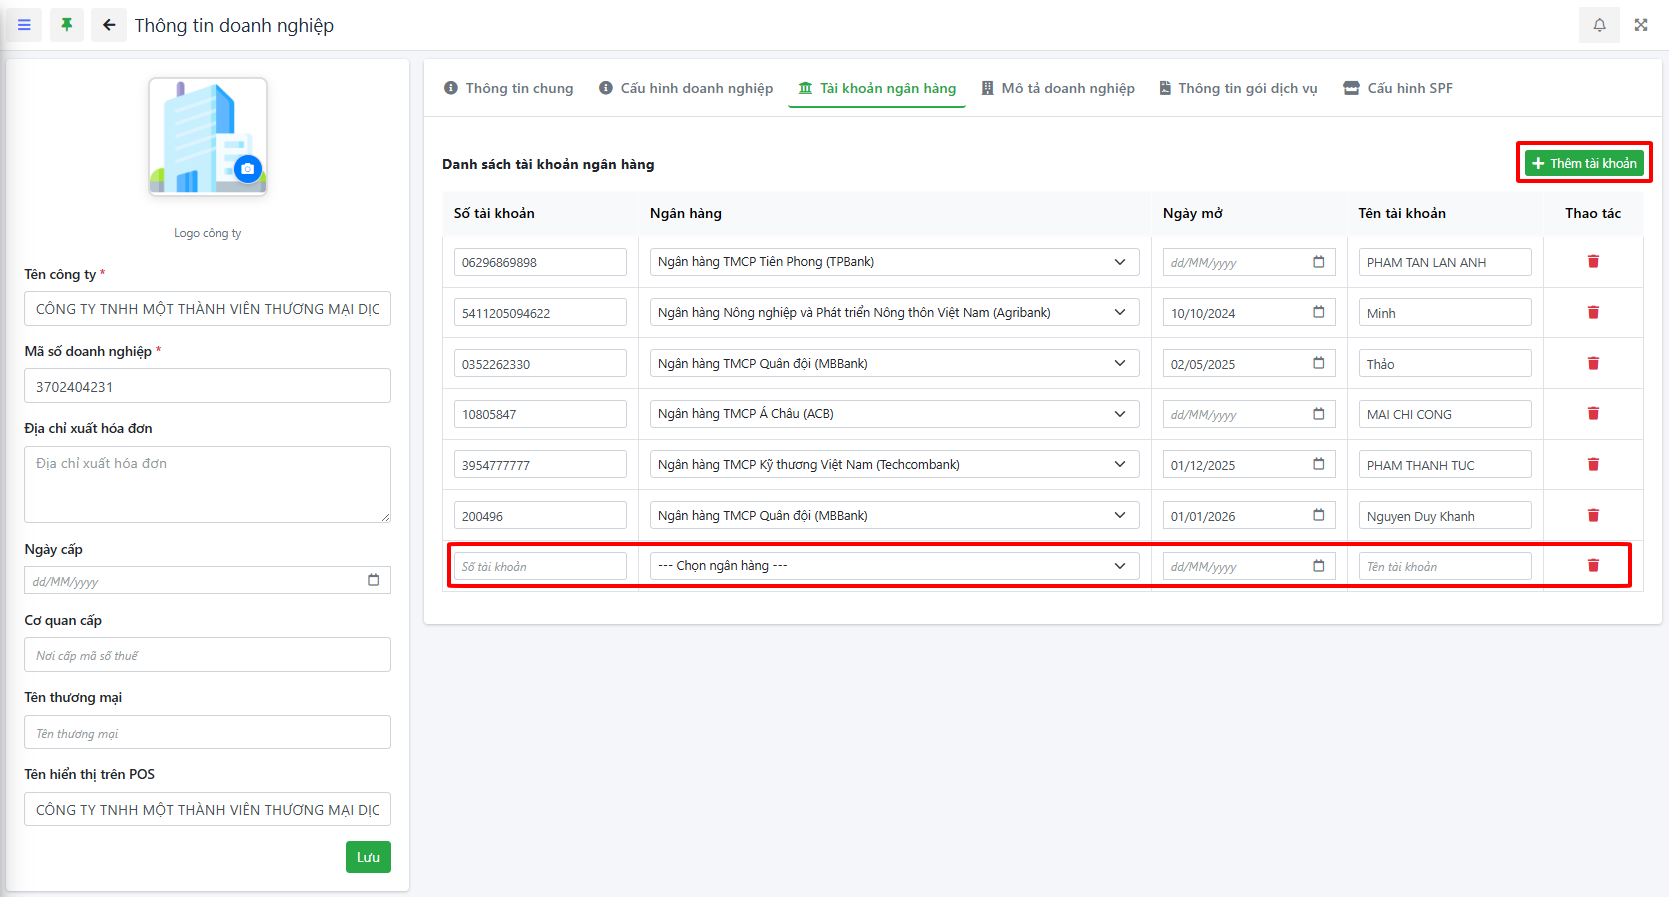Open the hamburger menu icon

coord(24,25)
